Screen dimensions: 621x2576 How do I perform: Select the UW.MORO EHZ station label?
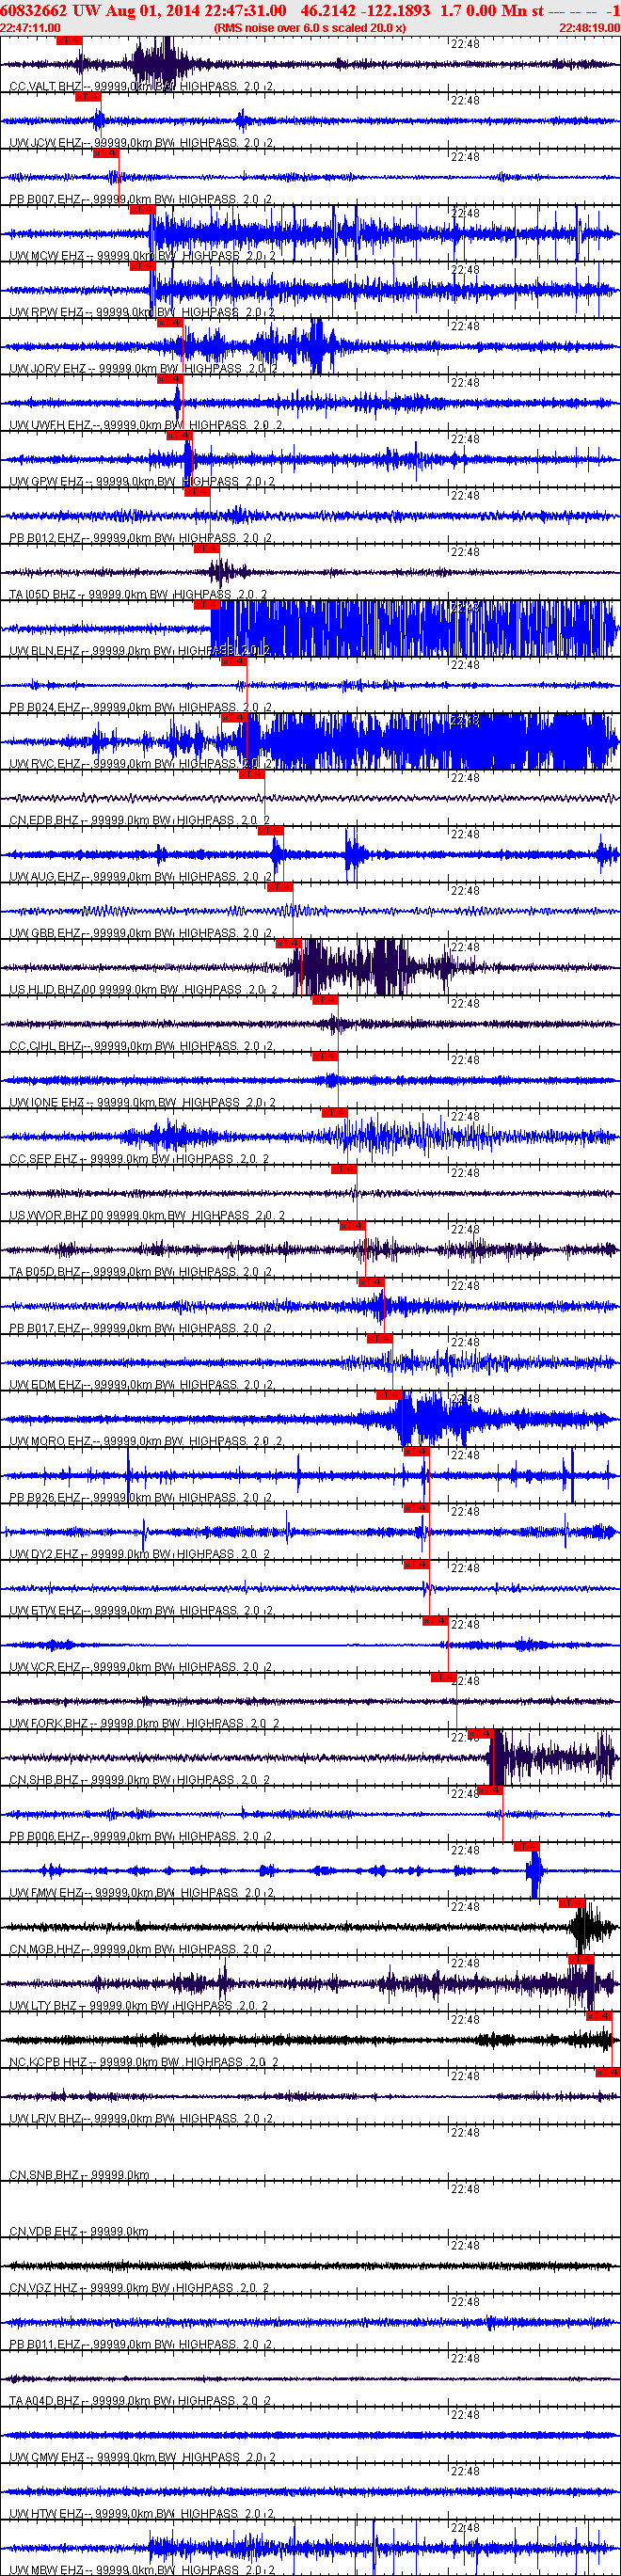146,1442
